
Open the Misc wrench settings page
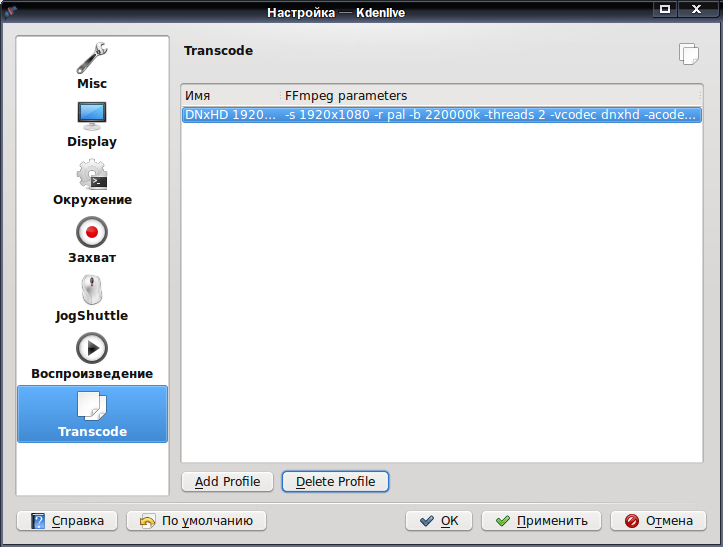pos(92,66)
